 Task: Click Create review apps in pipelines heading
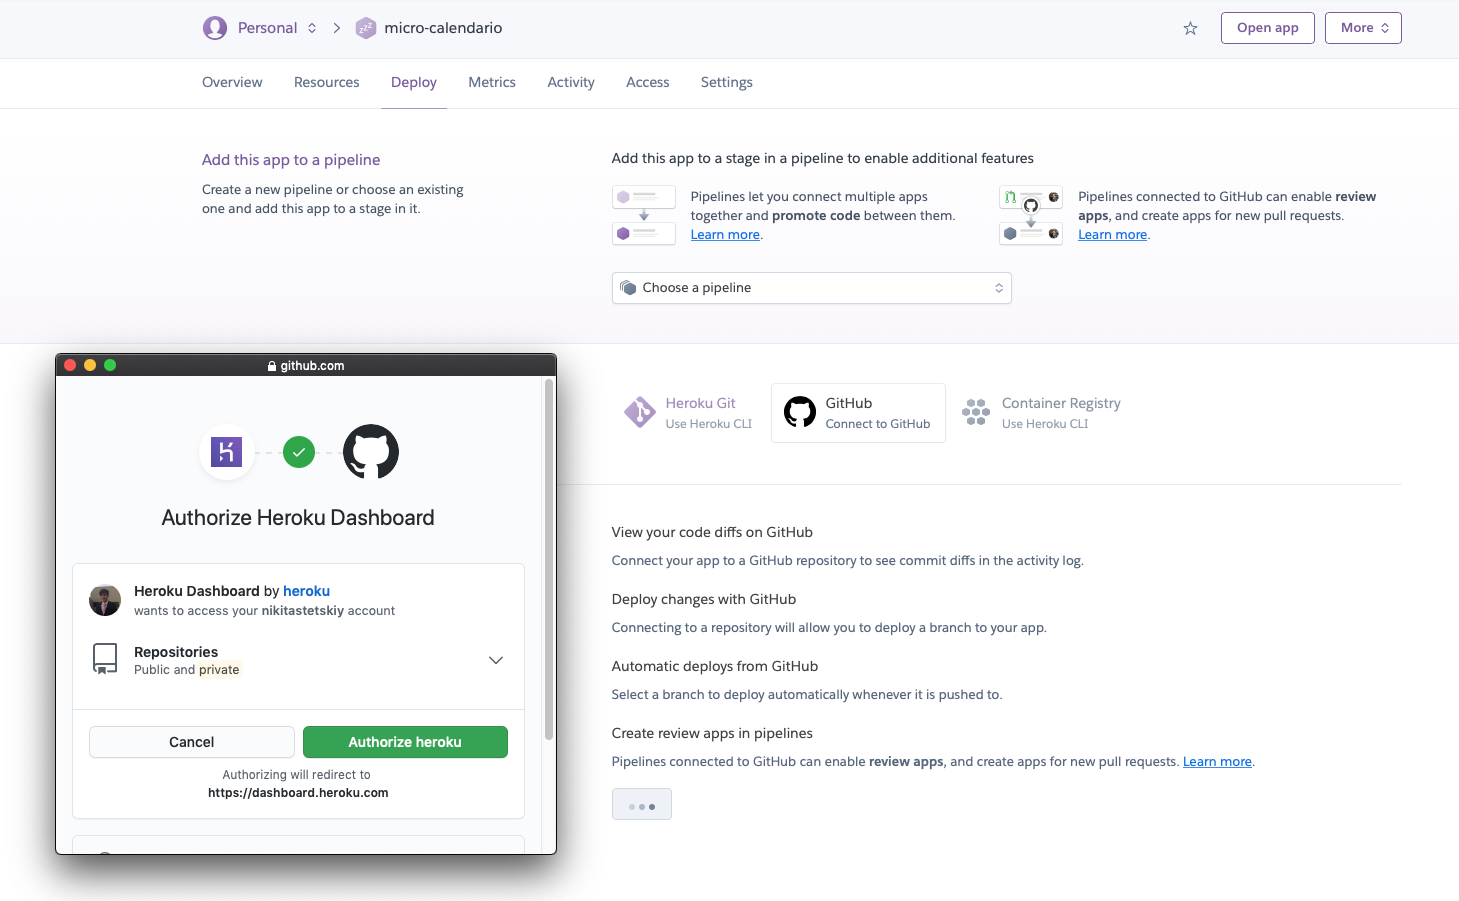(712, 733)
